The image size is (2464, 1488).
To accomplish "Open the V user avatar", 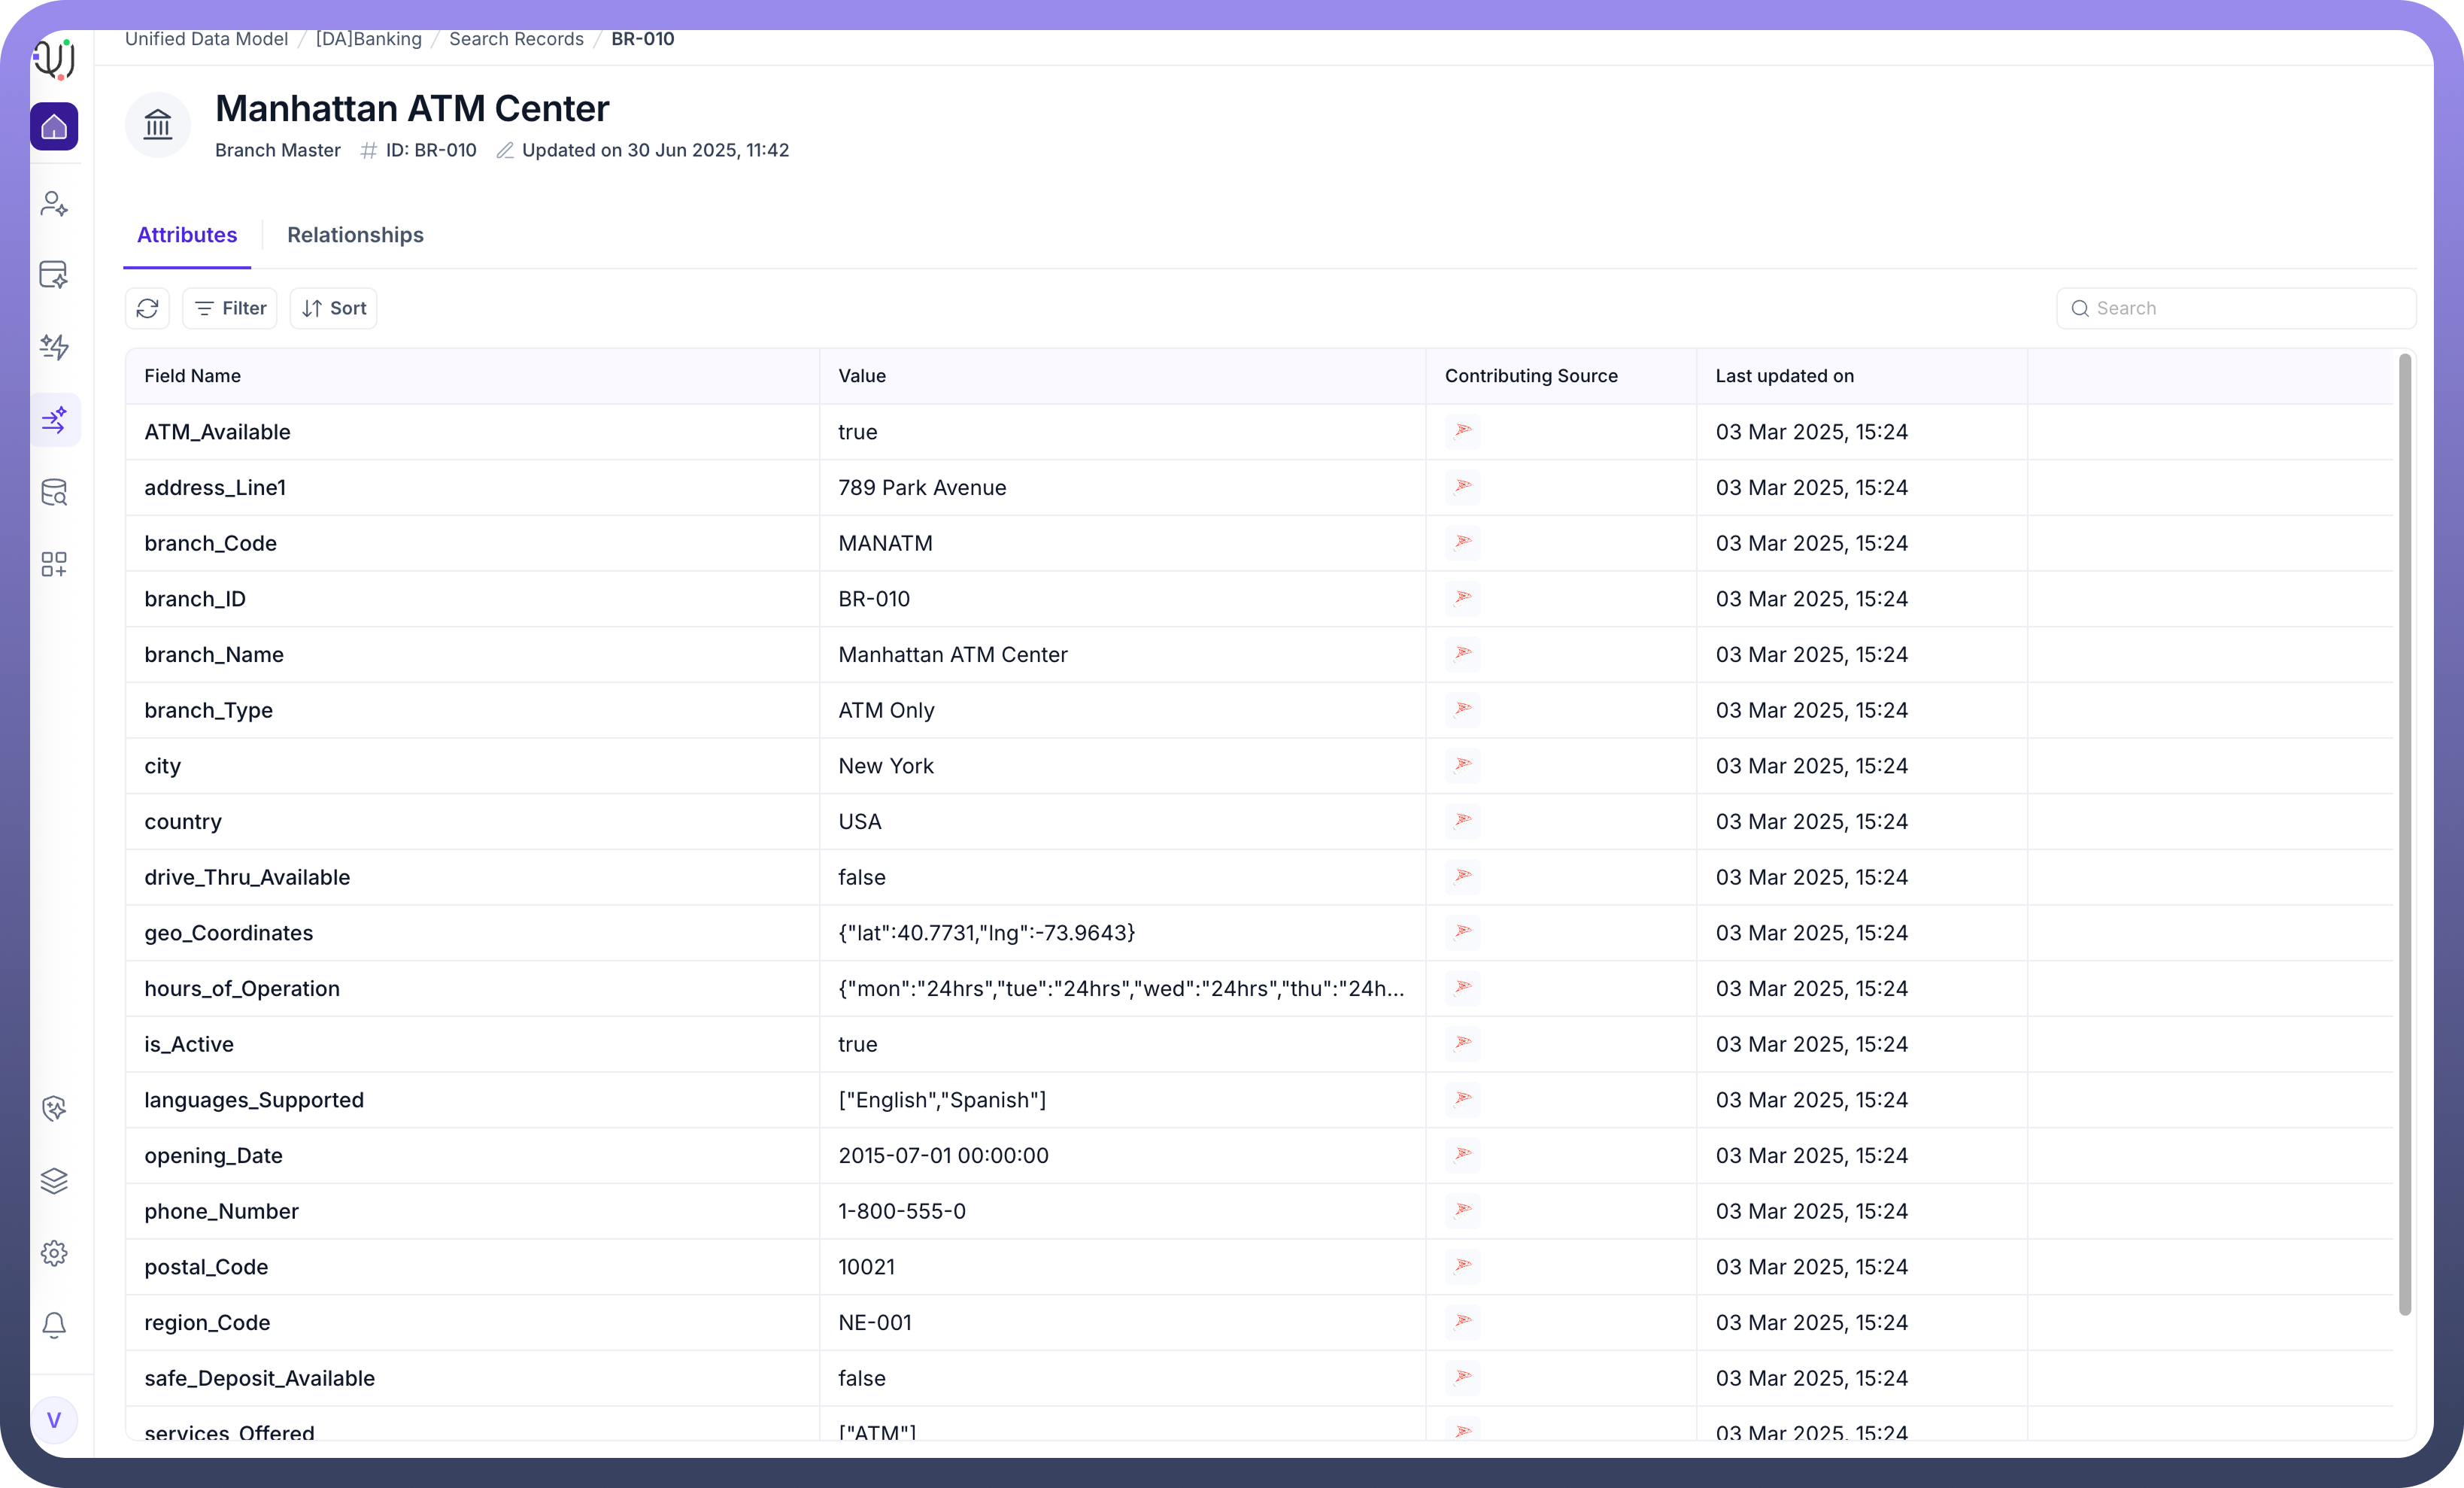I will coord(54,1420).
